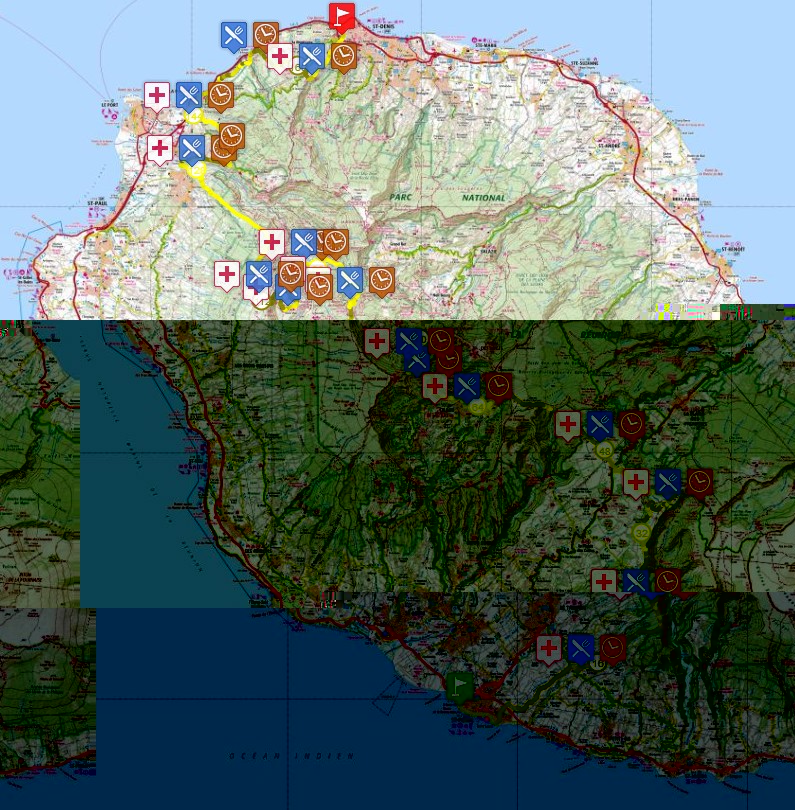The width and height of the screenshot is (795, 810).
Task: Open the clock marker right of the top-row food marker
Action: (x=266, y=35)
